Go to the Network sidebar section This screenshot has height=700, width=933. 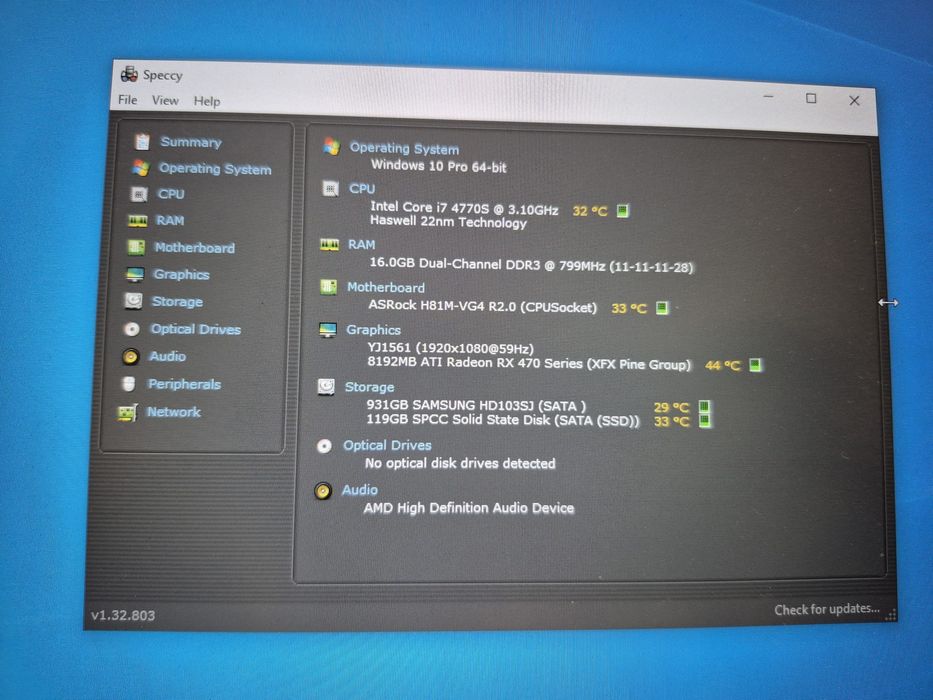[x=174, y=412]
